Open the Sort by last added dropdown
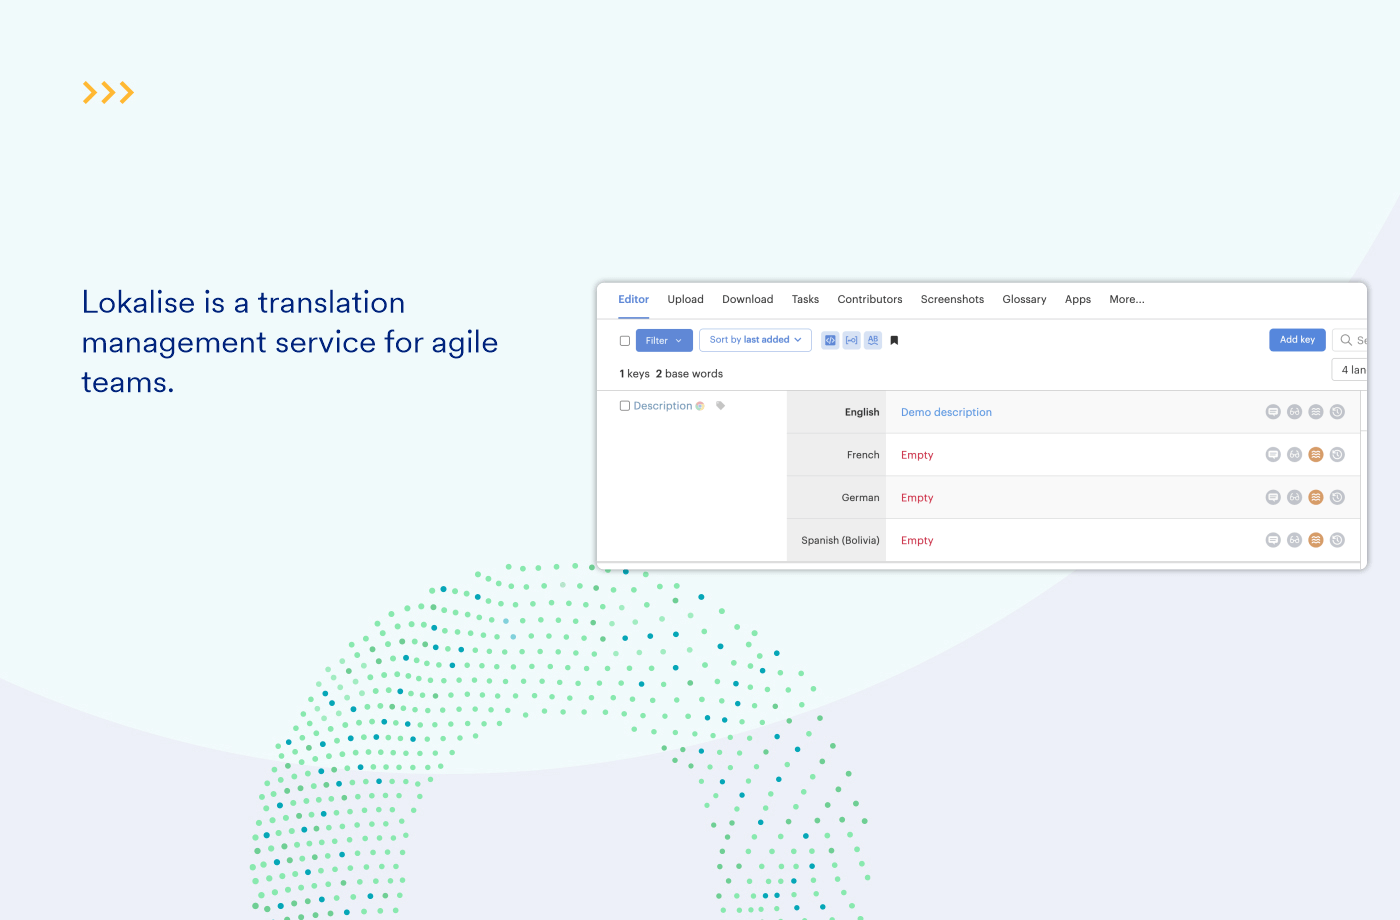 [x=755, y=340]
